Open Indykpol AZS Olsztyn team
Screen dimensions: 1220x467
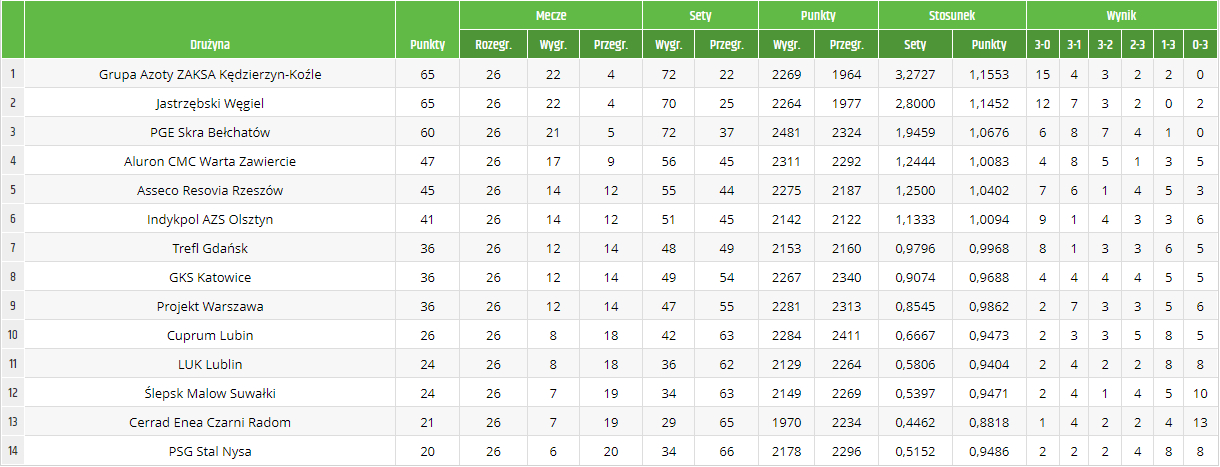(x=210, y=219)
